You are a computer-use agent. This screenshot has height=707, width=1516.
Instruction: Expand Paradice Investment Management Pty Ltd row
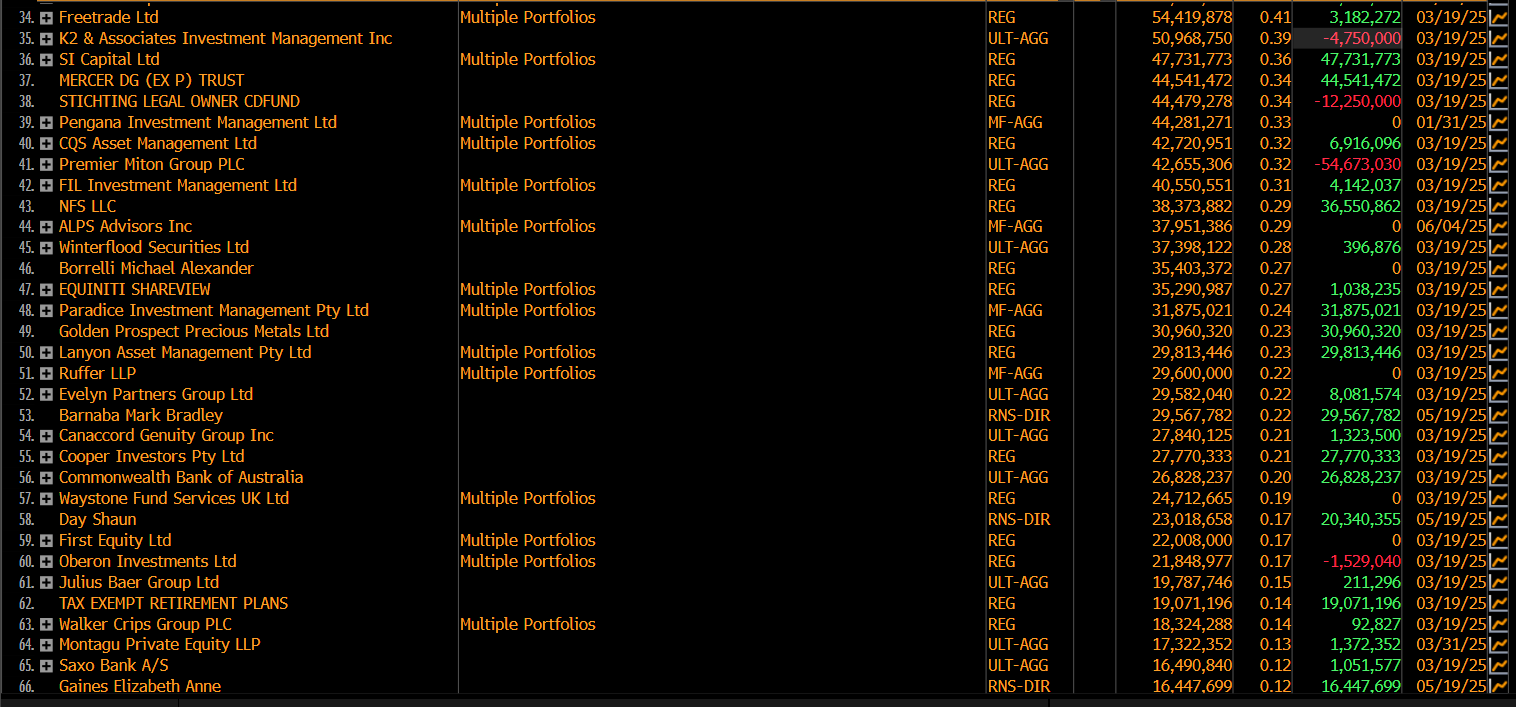pos(46,310)
